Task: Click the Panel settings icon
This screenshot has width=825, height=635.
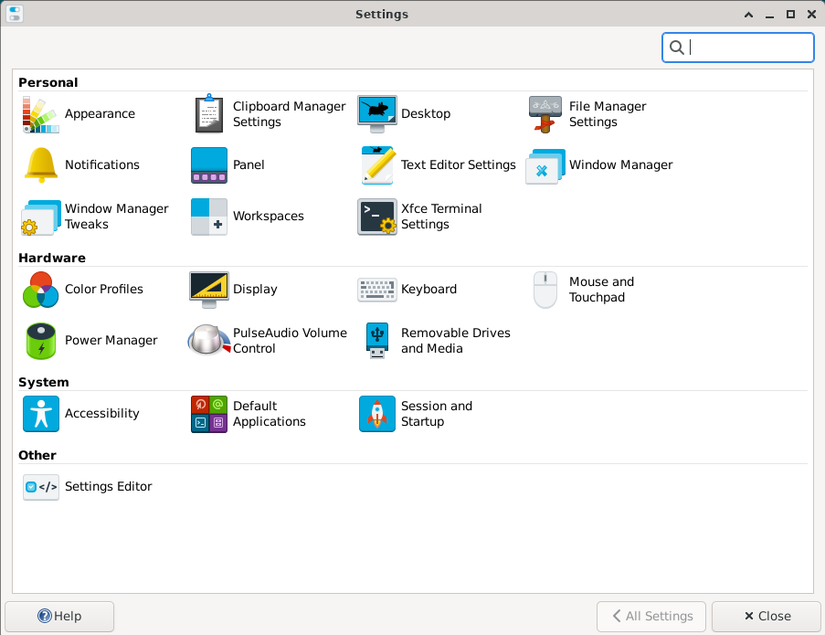Action: pos(209,165)
